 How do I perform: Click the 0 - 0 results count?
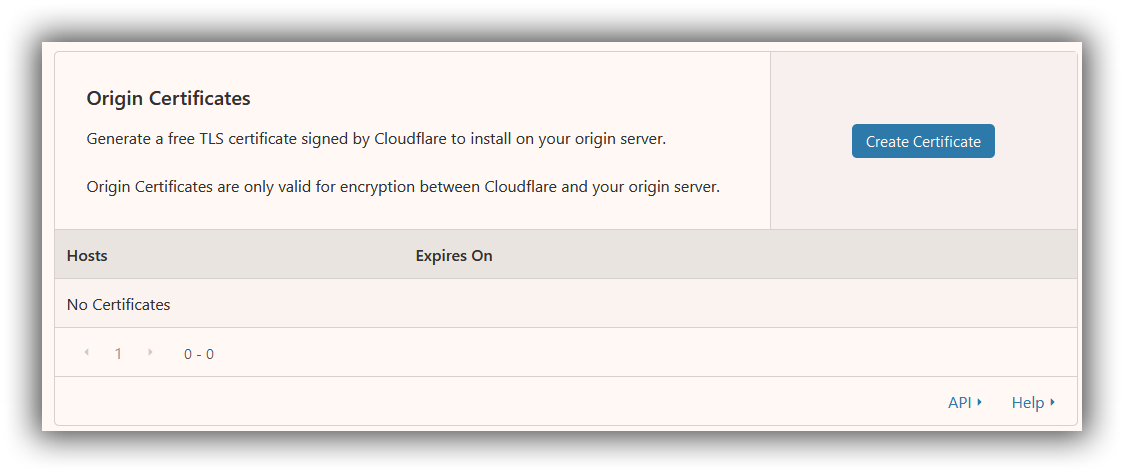tap(199, 354)
